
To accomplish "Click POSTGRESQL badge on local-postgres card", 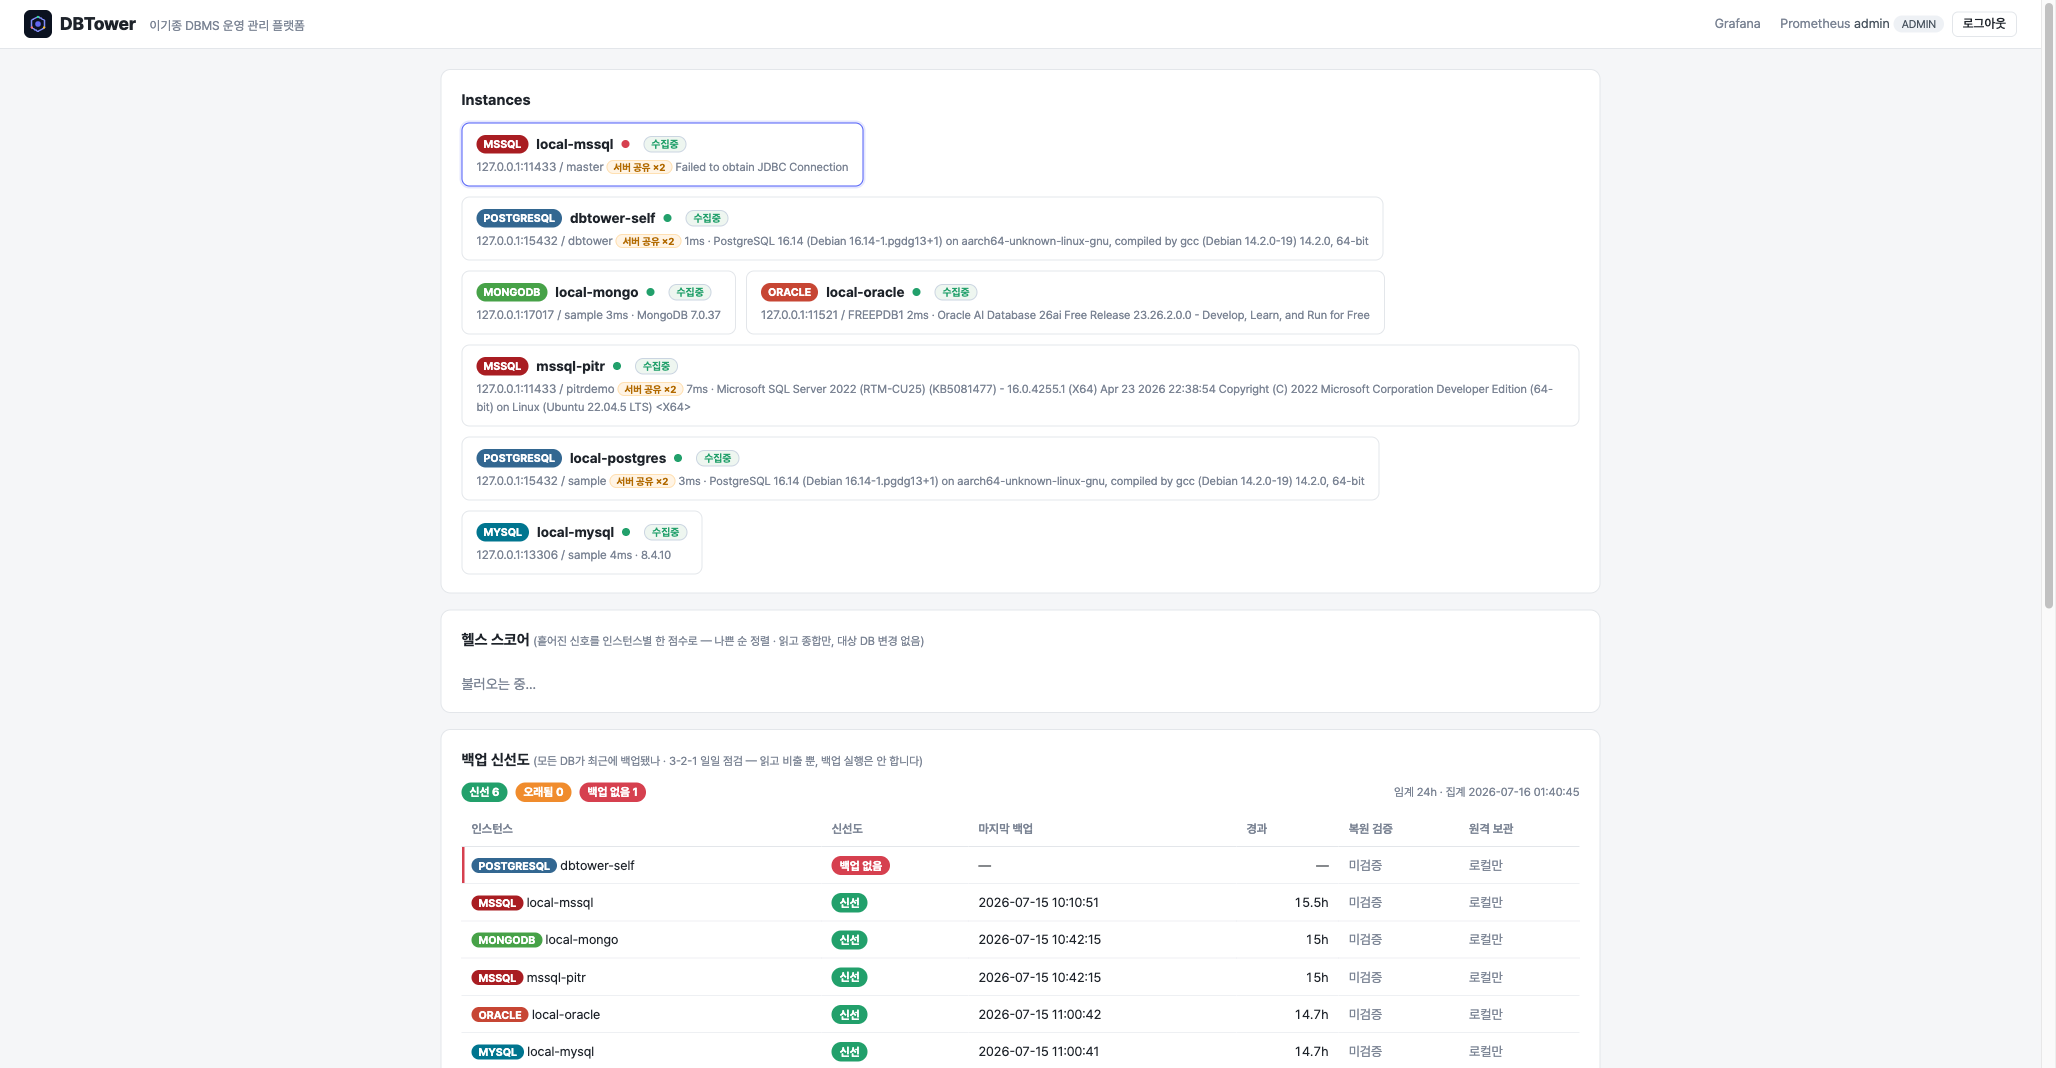I will pos(519,458).
